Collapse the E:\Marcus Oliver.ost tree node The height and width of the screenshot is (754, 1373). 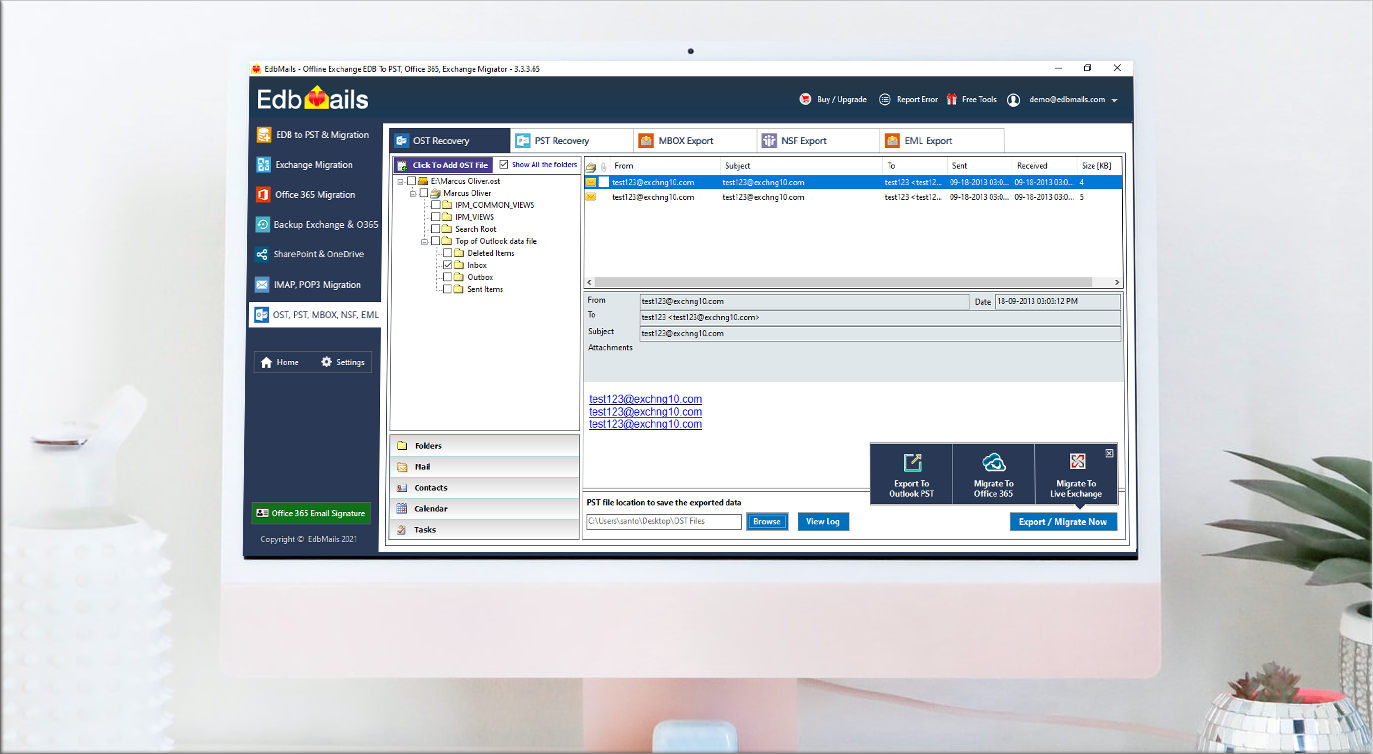400,181
